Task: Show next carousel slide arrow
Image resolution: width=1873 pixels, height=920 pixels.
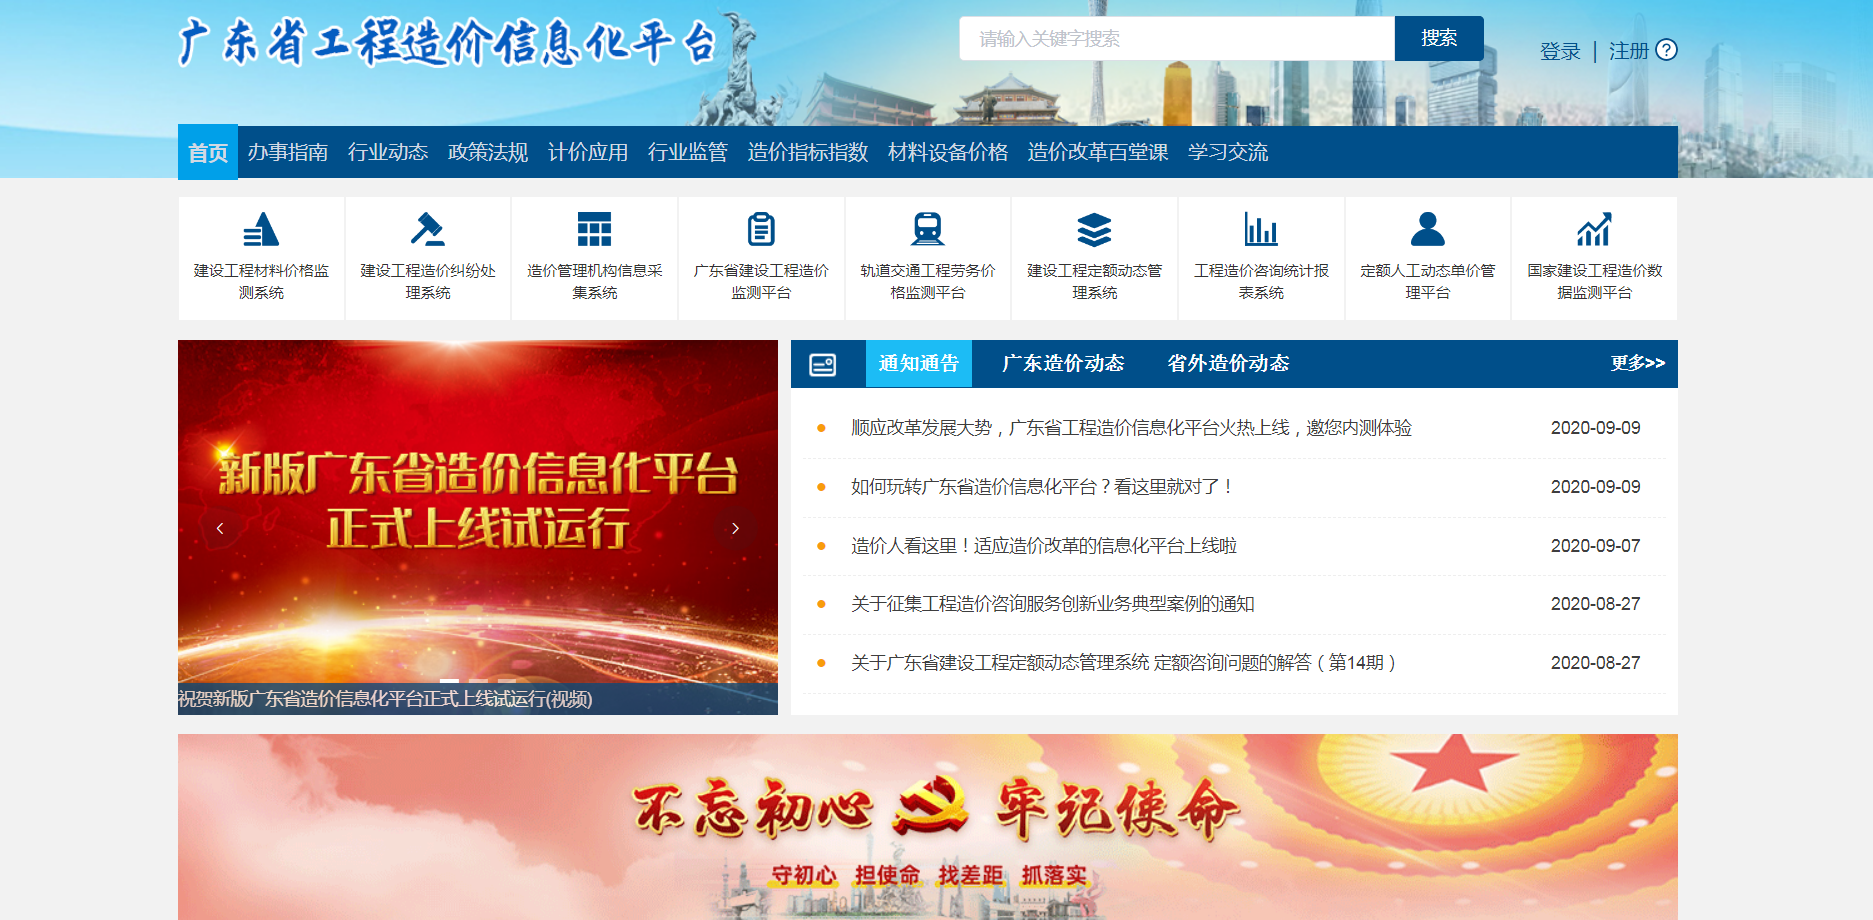Action: 736,528
